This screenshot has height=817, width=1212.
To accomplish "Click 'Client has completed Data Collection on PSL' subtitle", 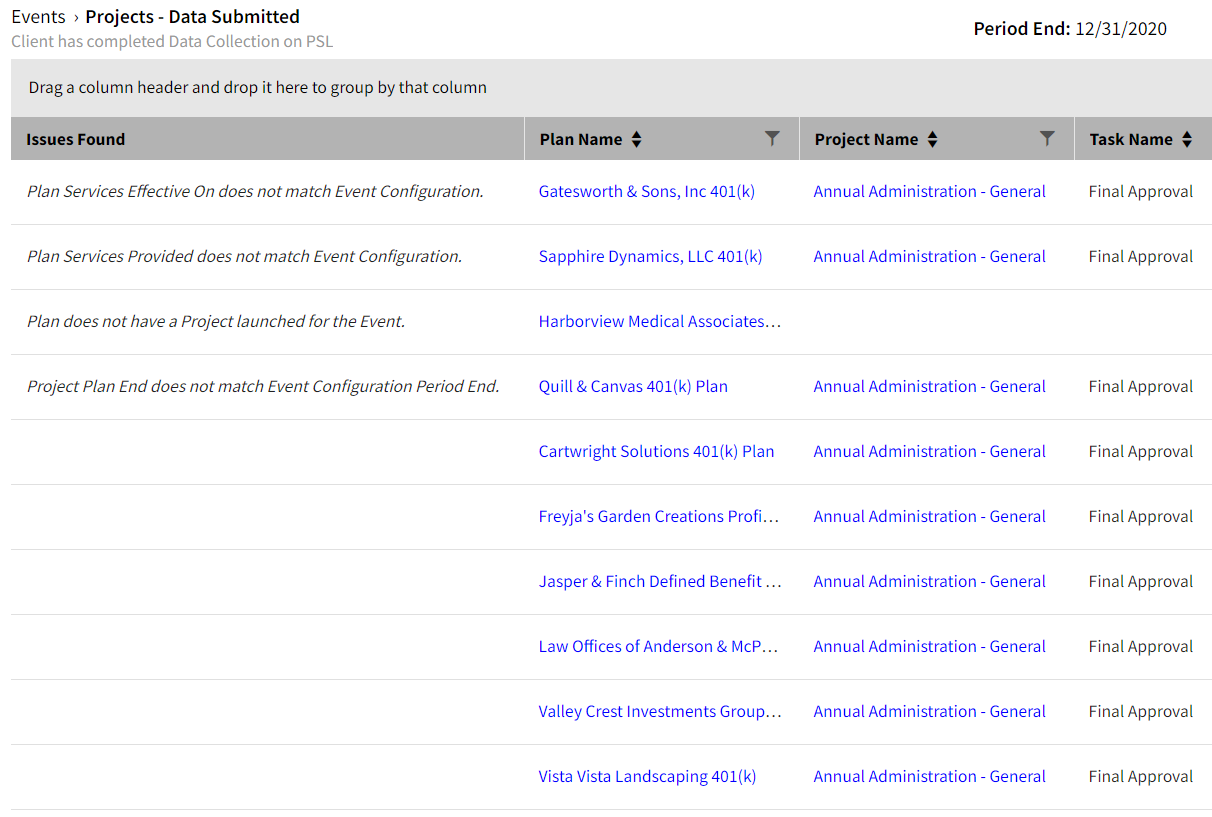I will click(172, 42).
